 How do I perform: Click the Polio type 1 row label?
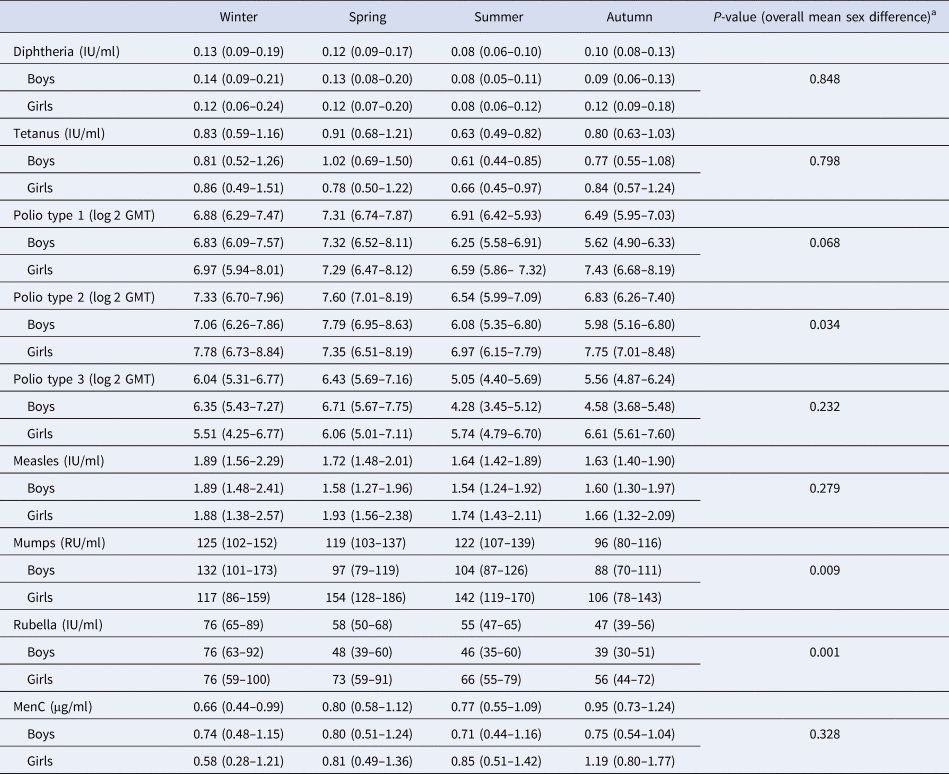pyautogui.click(x=84, y=213)
